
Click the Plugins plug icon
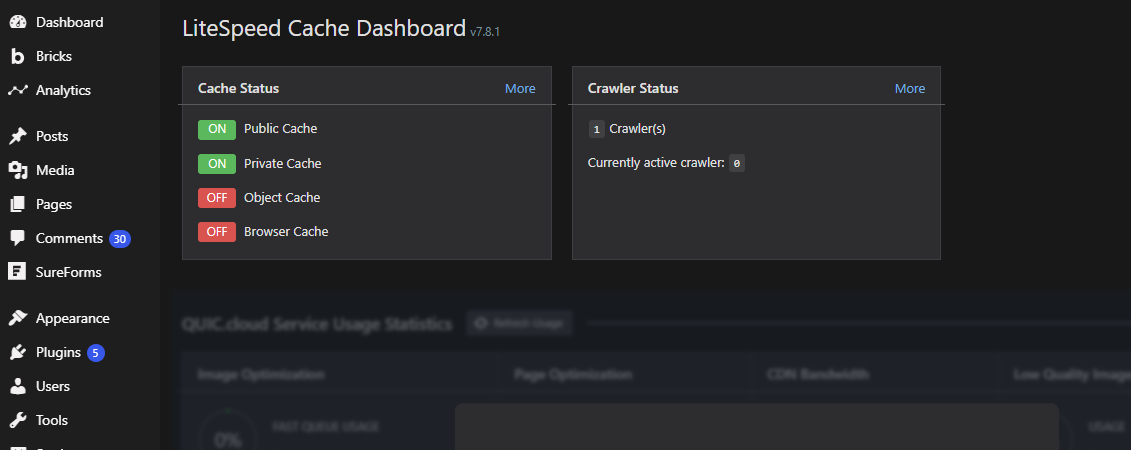pyautogui.click(x=18, y=353)
